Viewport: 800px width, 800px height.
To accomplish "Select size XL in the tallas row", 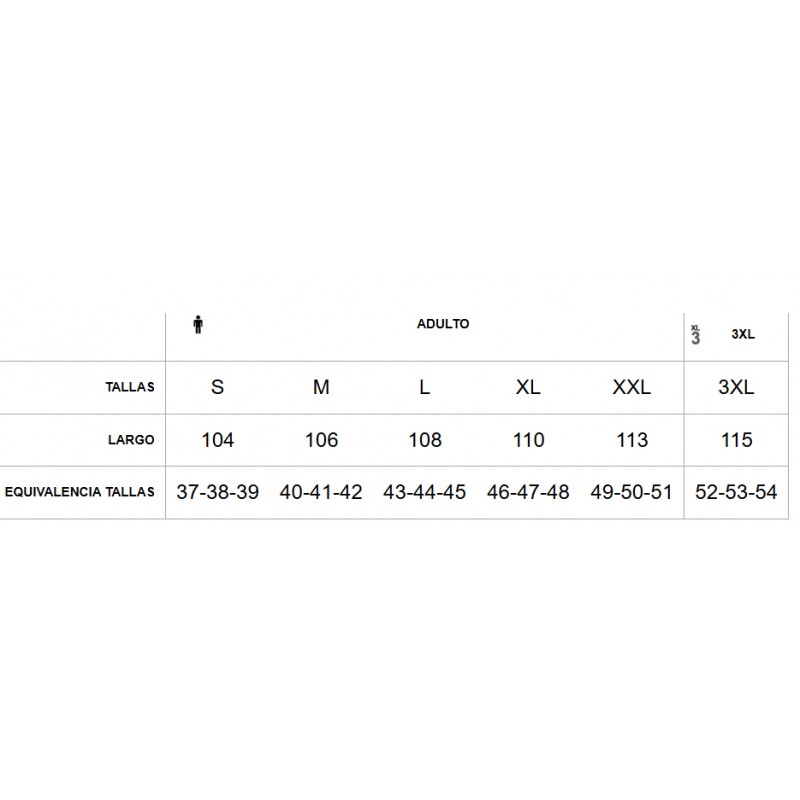I will pos(528,387).
